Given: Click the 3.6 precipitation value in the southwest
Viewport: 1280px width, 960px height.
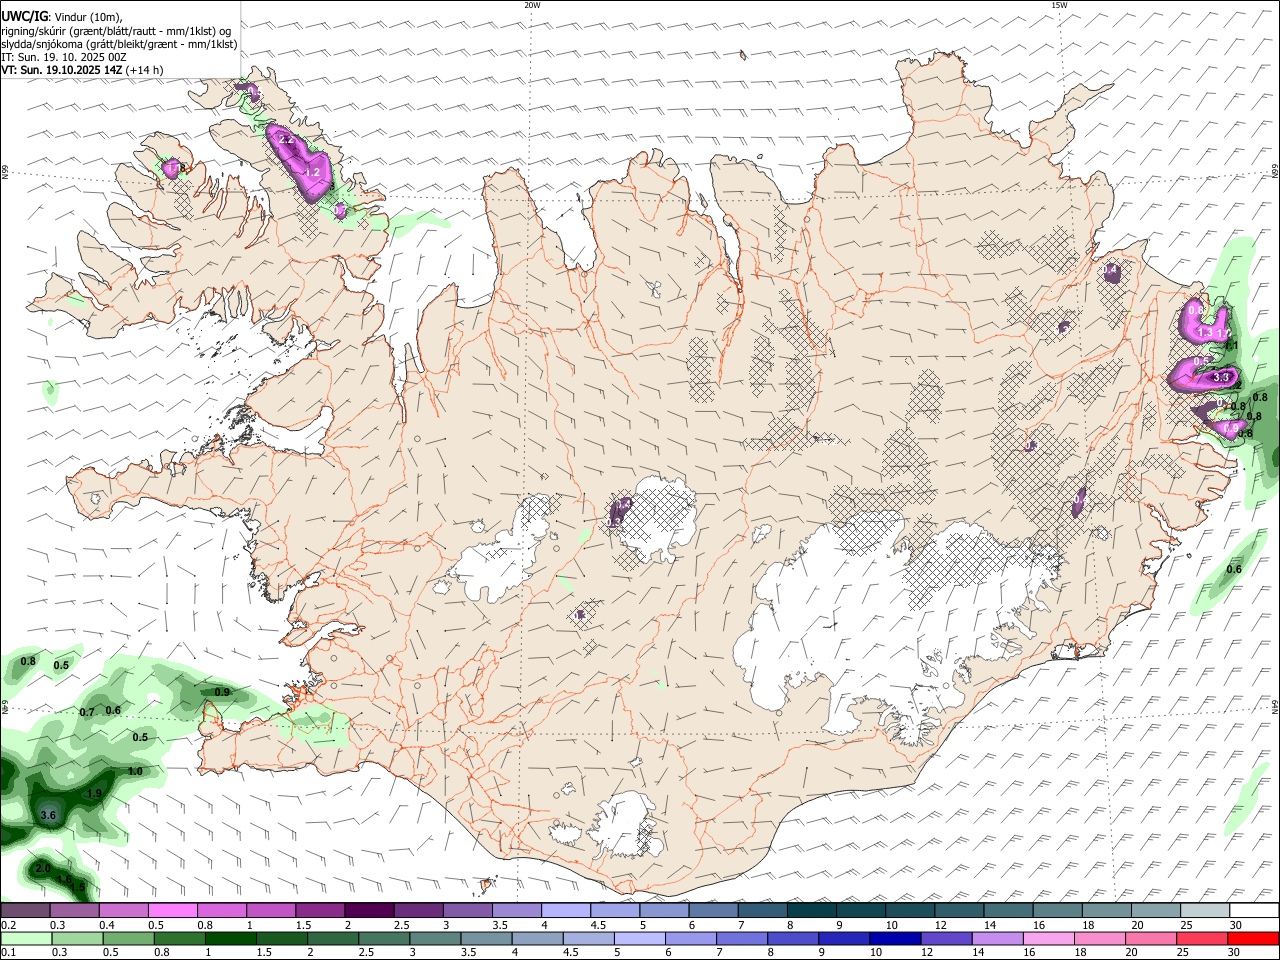Looking at the screenshot, I should [48, 816].
